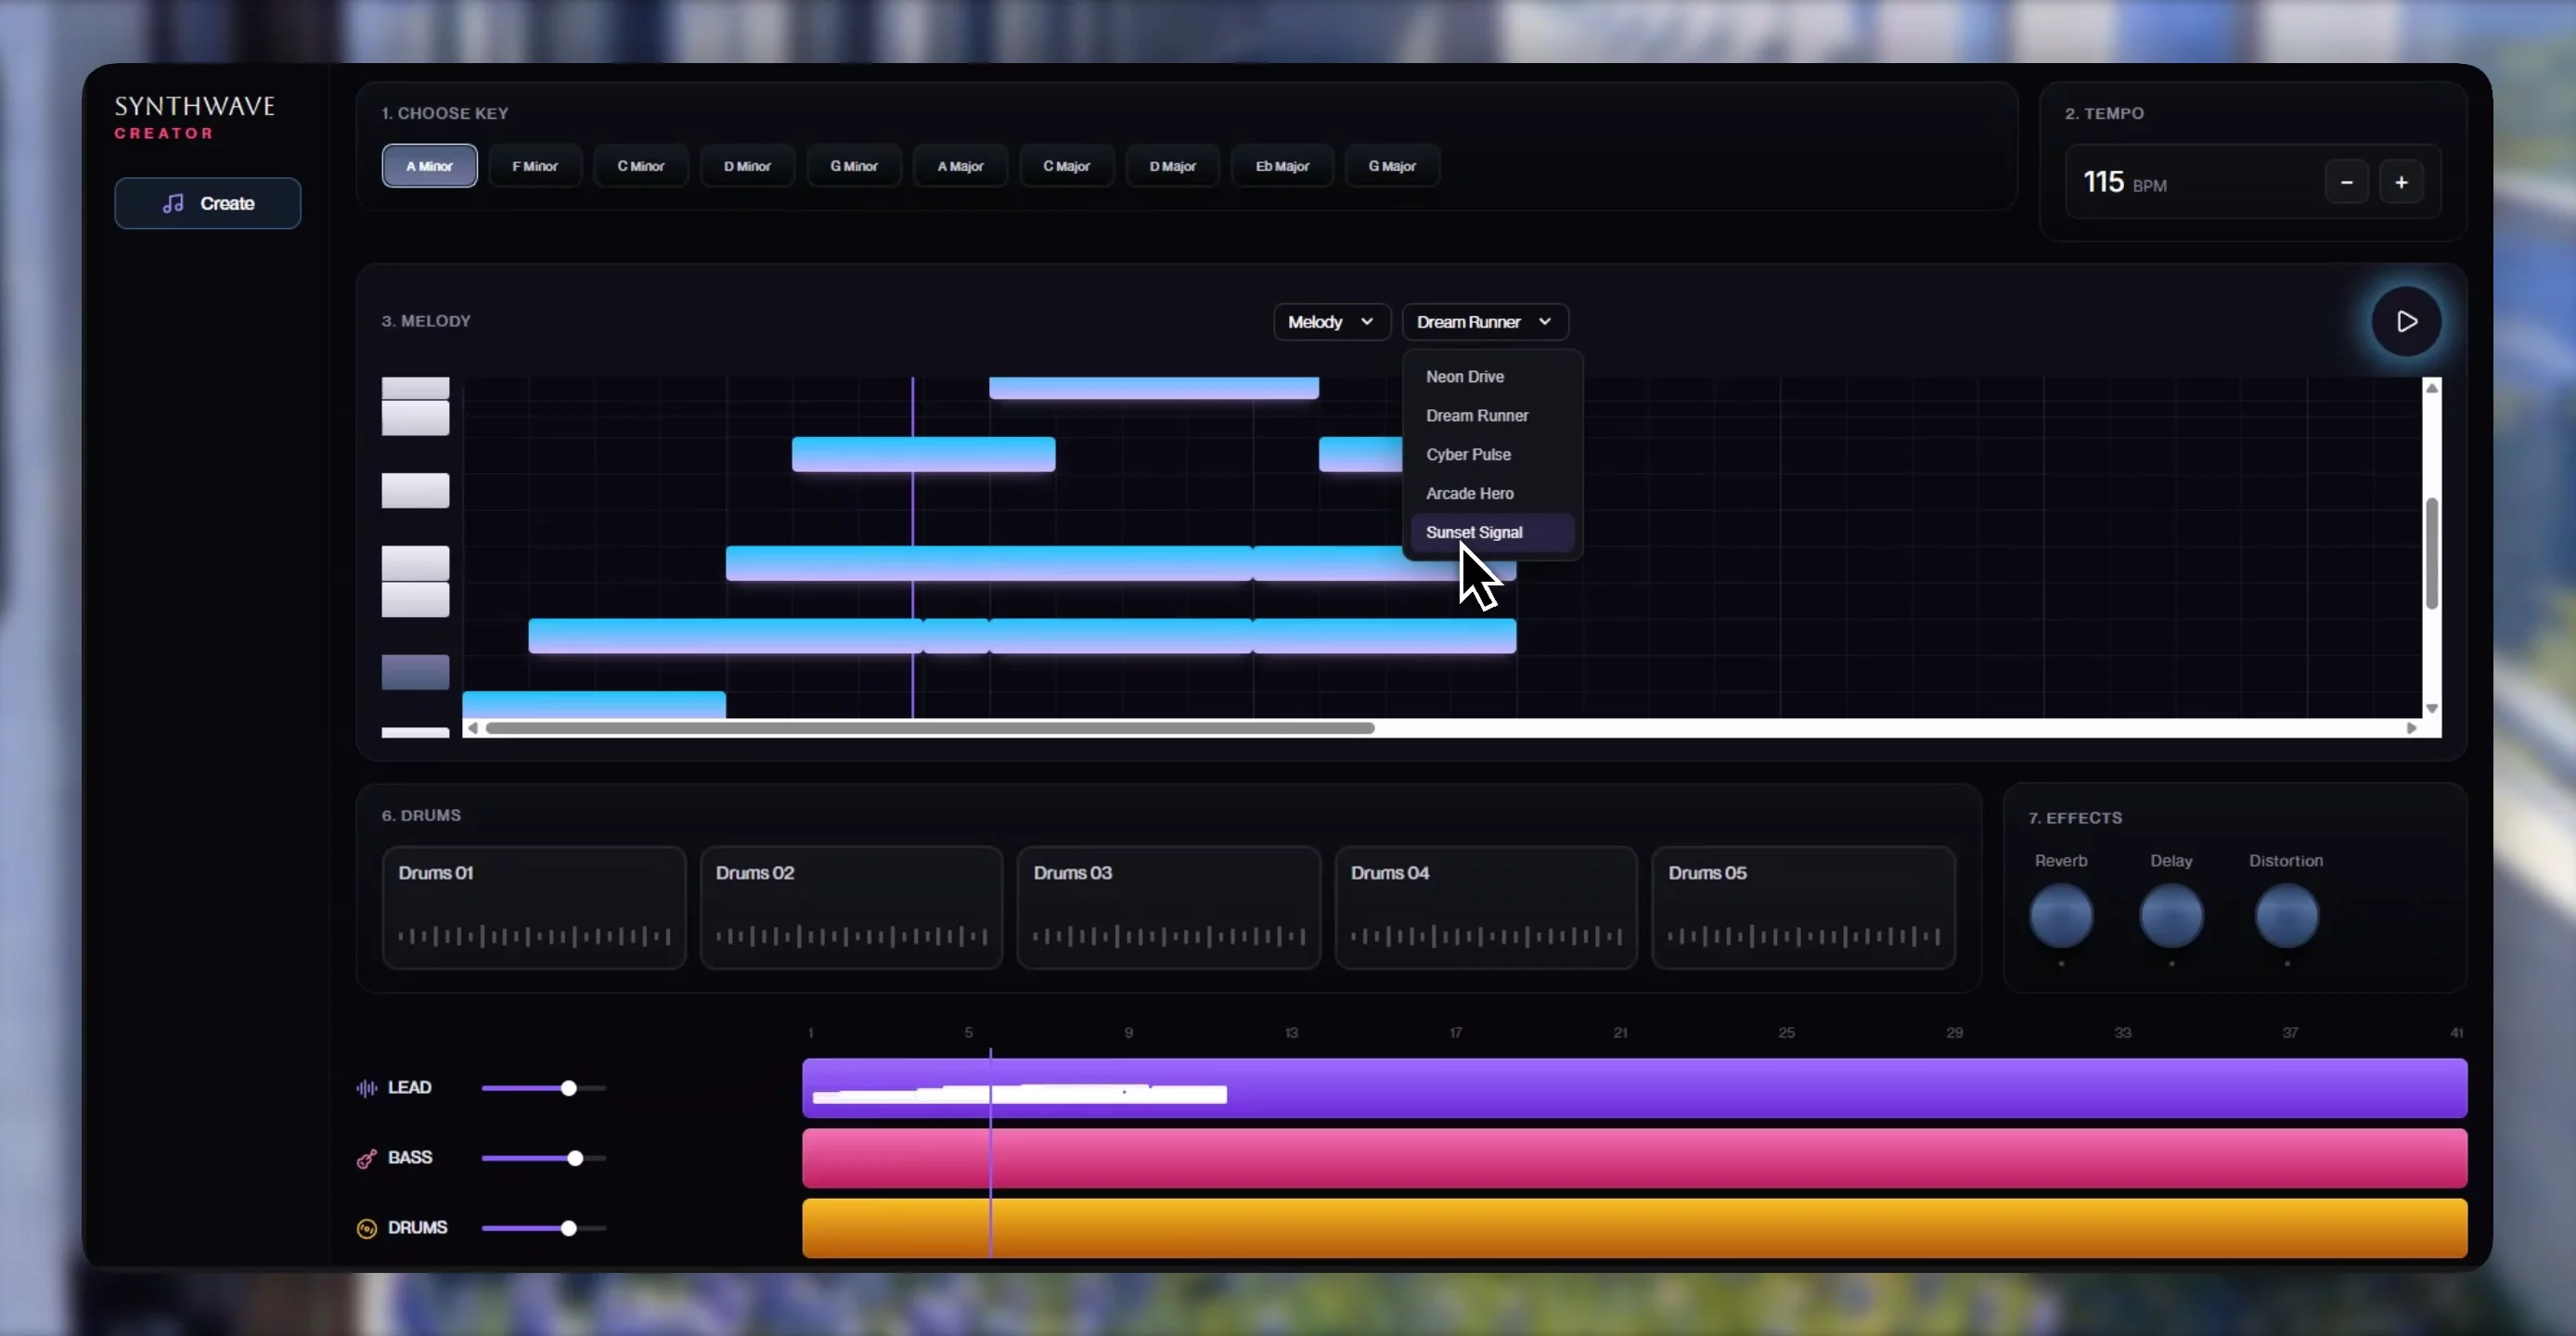The height and width of the screenshot is (1336, 2576).
Task: Select the Drums 03 pattern card
Action: (1169, 908)
